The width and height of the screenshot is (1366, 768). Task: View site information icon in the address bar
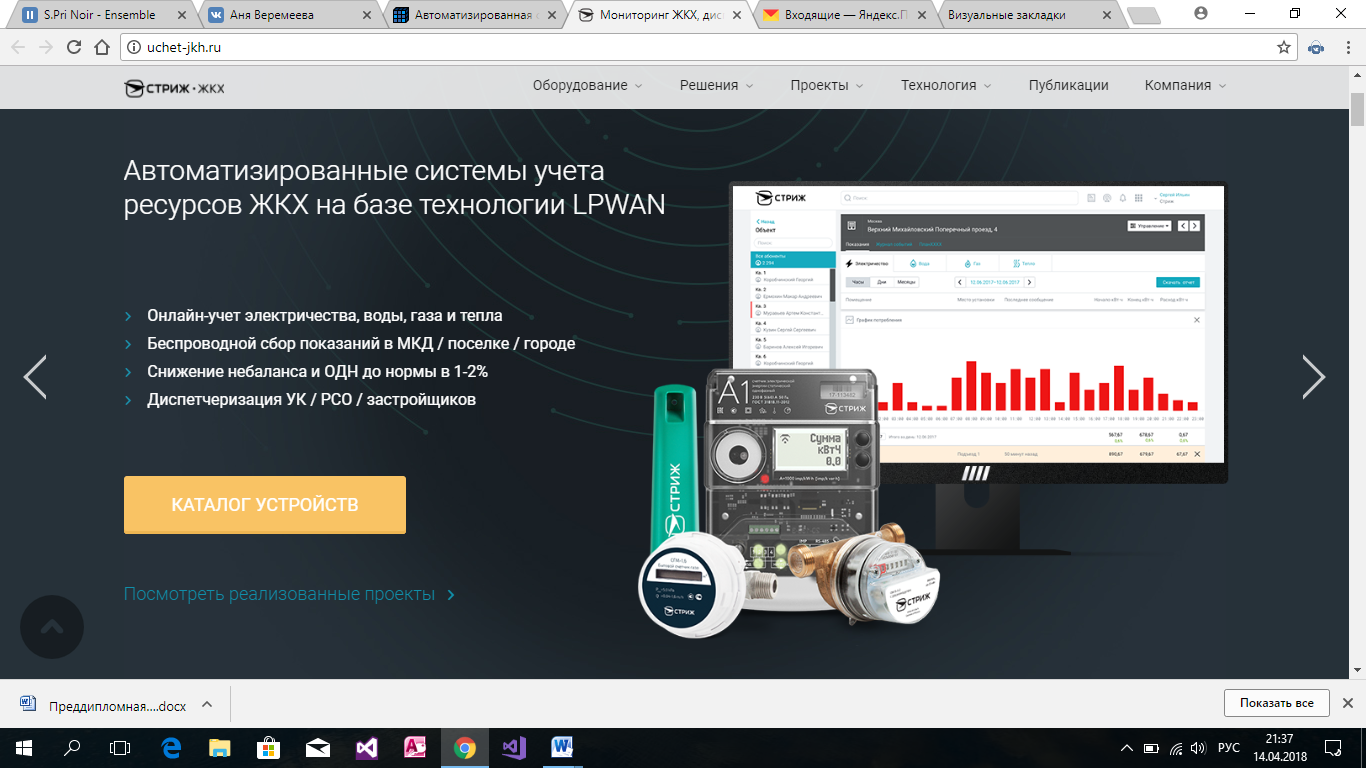coord(133,47)
